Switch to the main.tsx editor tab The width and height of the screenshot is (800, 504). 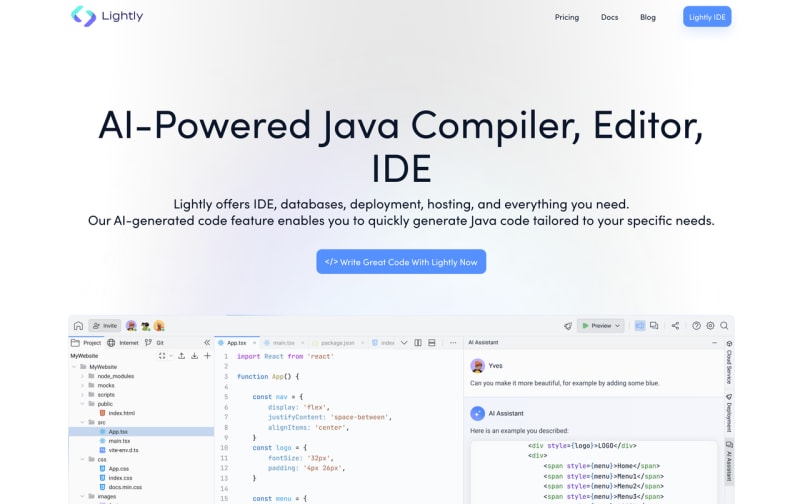(x=283, y=343)
